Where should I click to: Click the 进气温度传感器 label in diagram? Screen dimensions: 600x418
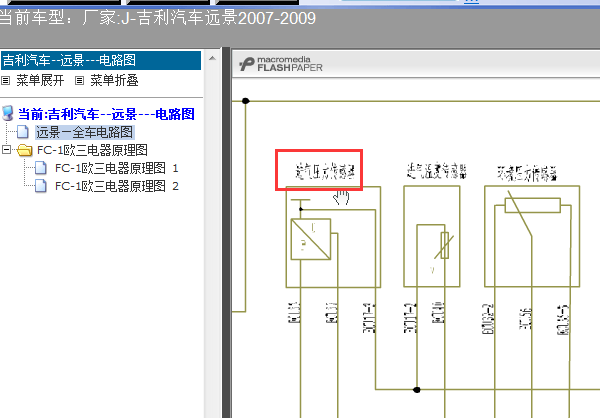pos(437,171)
